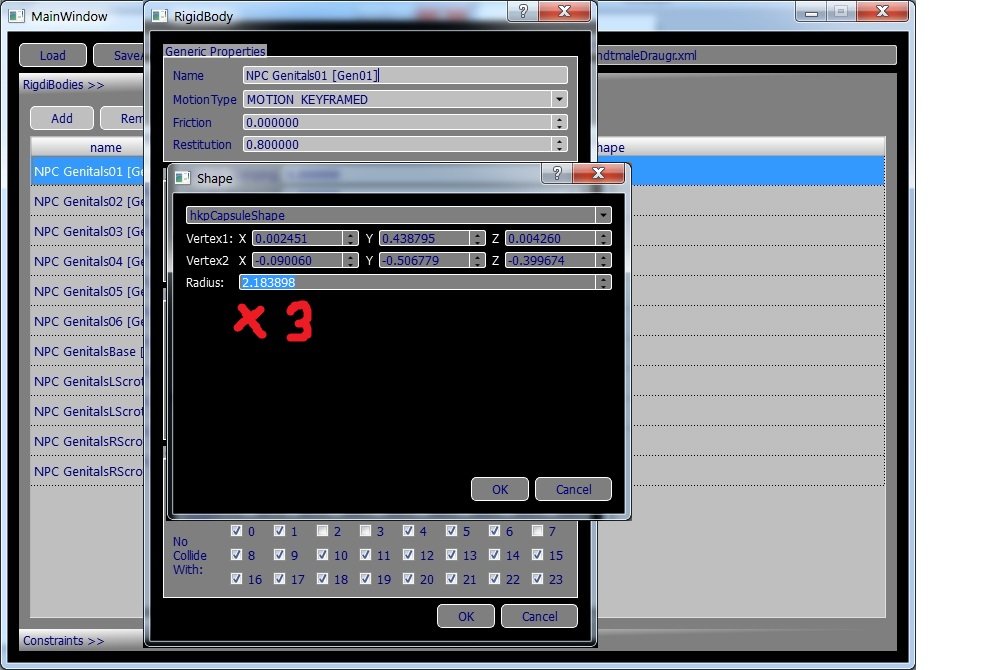Image resolution: width=1008 pixels, height=670 pixels.
Task: Click the Add button in MainWindow
Action: point(62,118)
